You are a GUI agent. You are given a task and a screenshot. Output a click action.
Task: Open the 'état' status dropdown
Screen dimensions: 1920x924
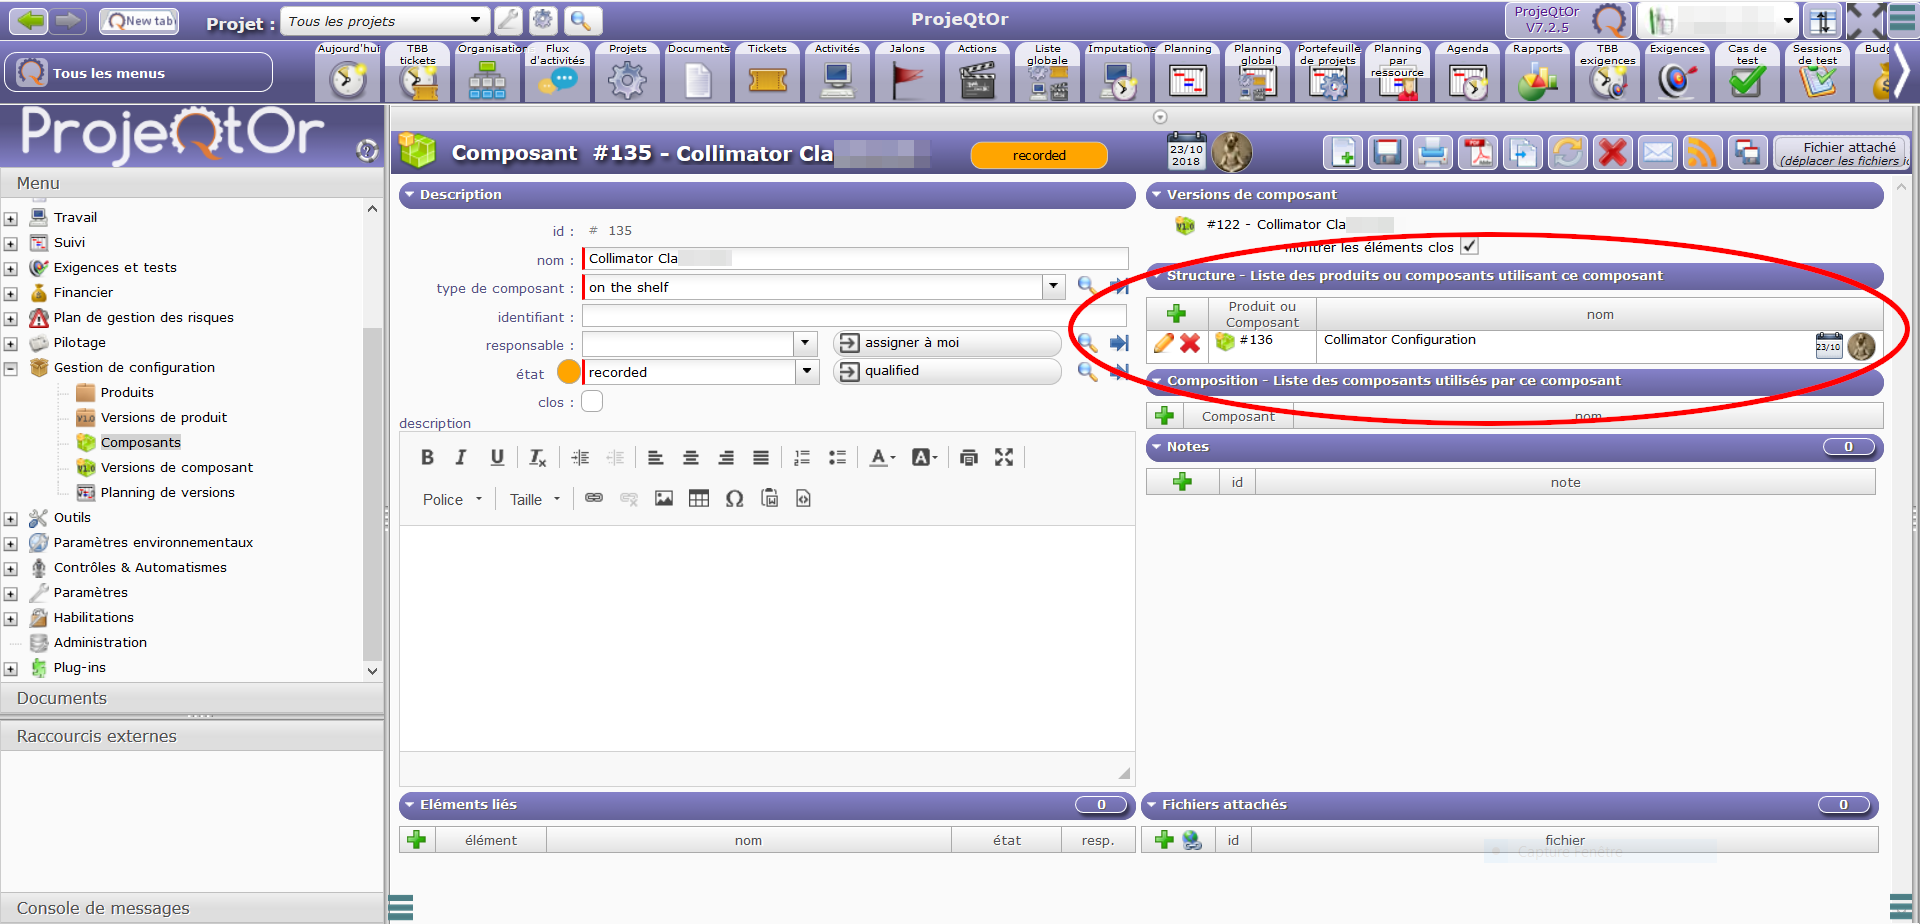tap(806, 372)
